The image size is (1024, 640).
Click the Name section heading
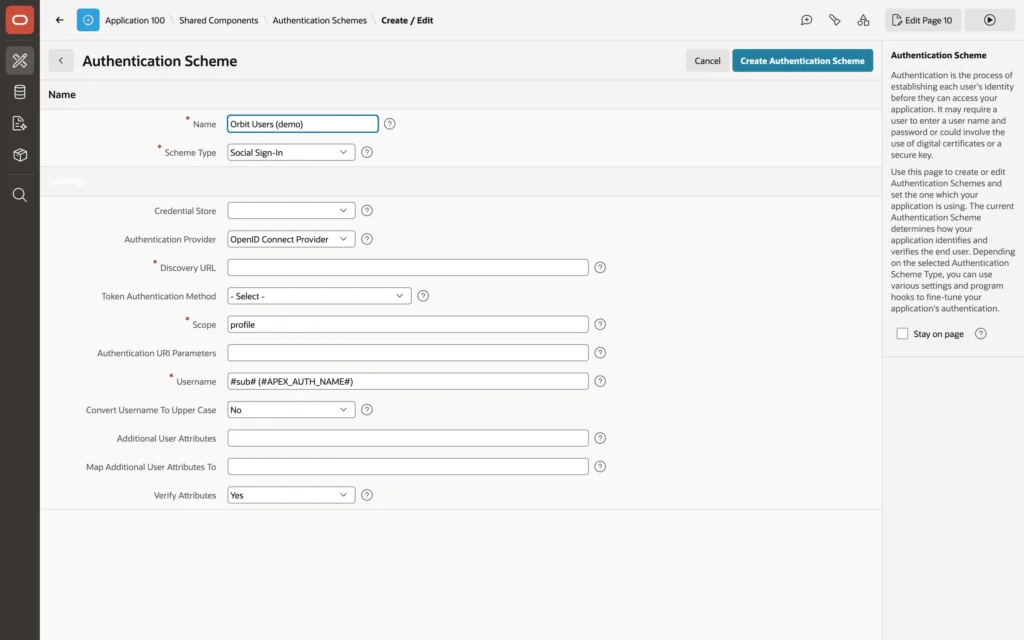point(62,95)
